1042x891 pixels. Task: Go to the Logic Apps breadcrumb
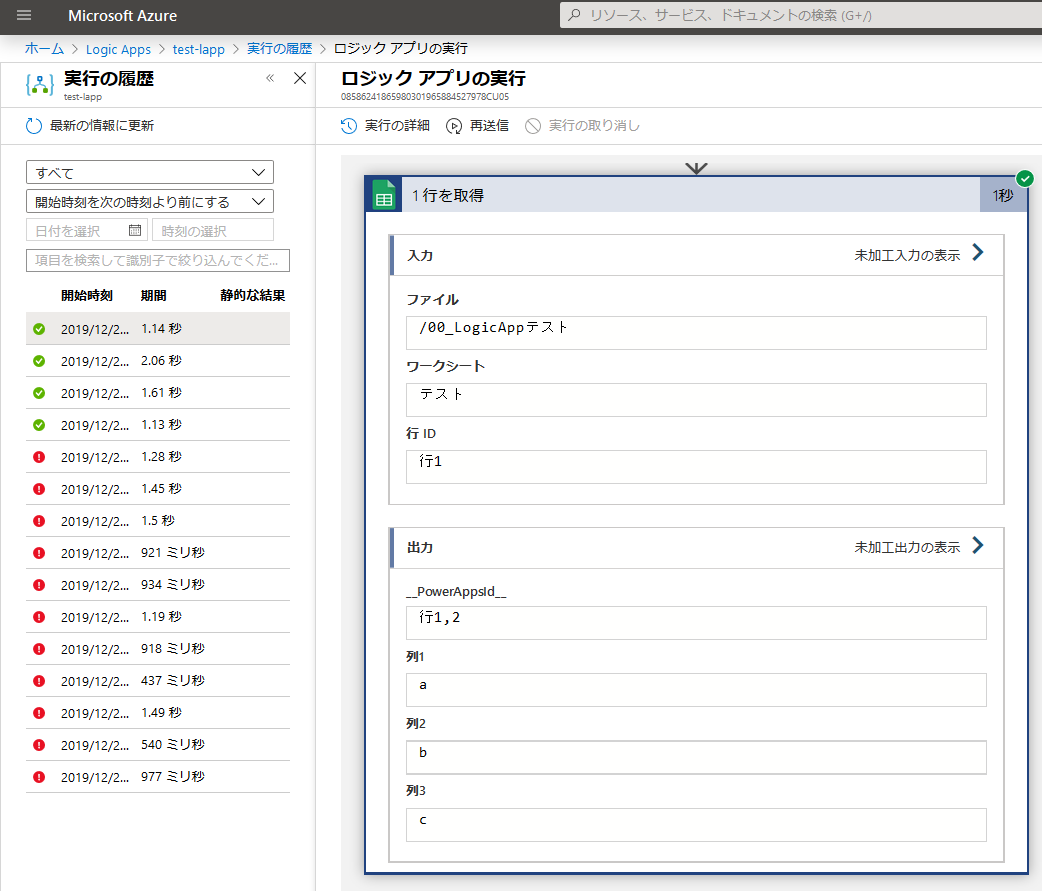118,49
